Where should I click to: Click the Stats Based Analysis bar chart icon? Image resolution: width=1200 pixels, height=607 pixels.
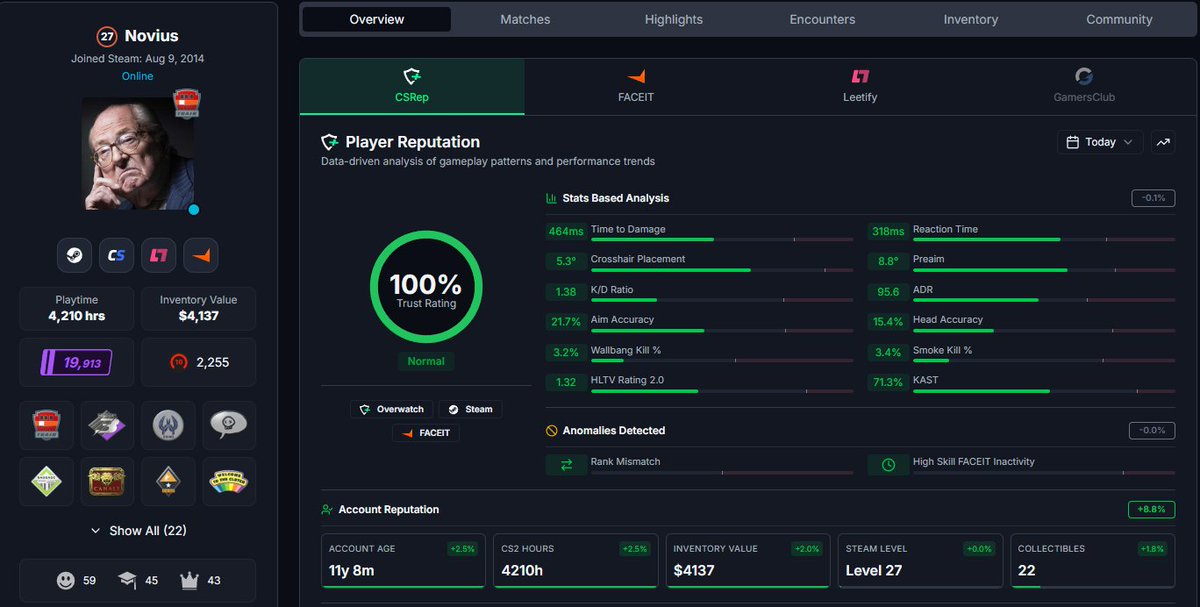(x=551, y=198)
